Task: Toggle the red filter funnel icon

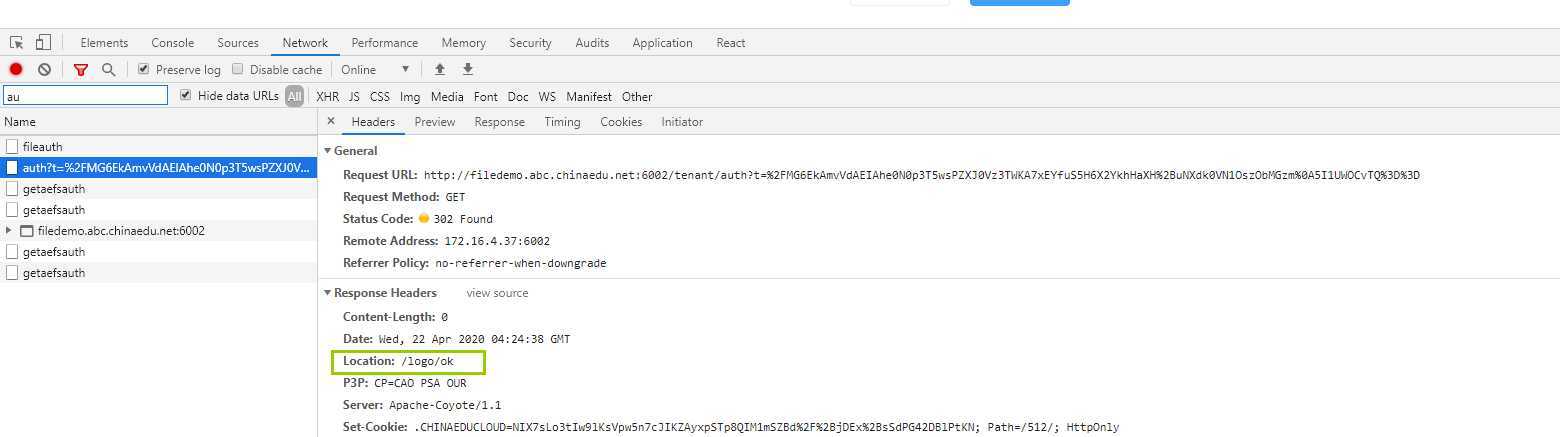Action: click(x=81, y=69)
